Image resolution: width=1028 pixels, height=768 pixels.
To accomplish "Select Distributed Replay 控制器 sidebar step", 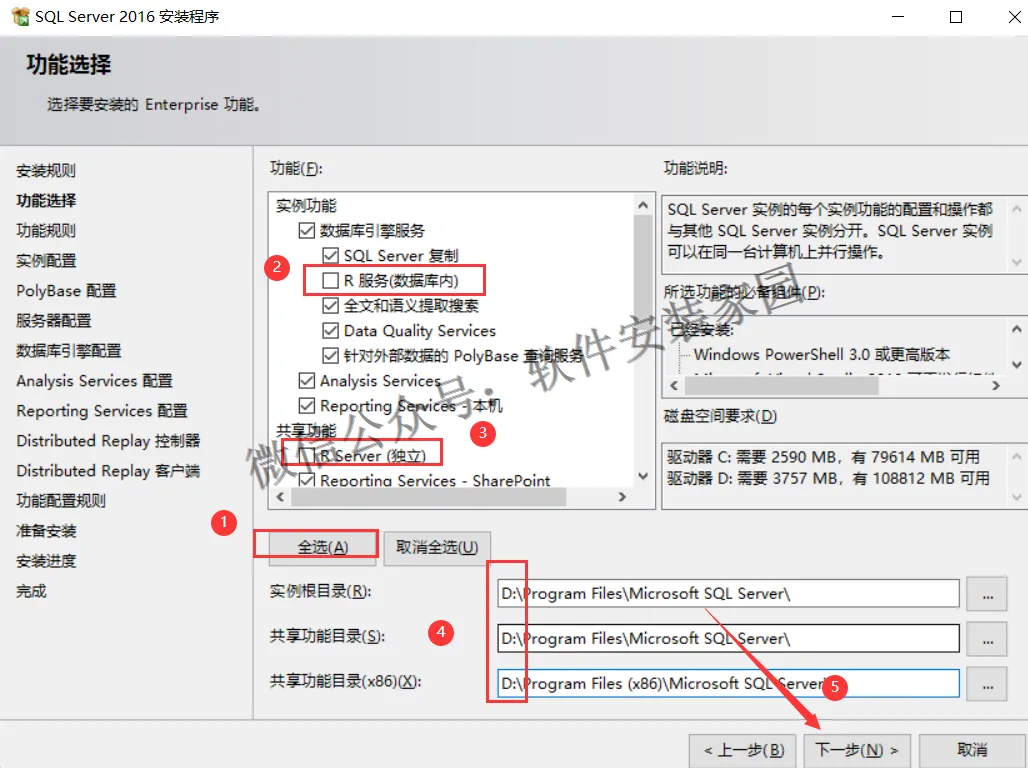I will click(108, 441).
